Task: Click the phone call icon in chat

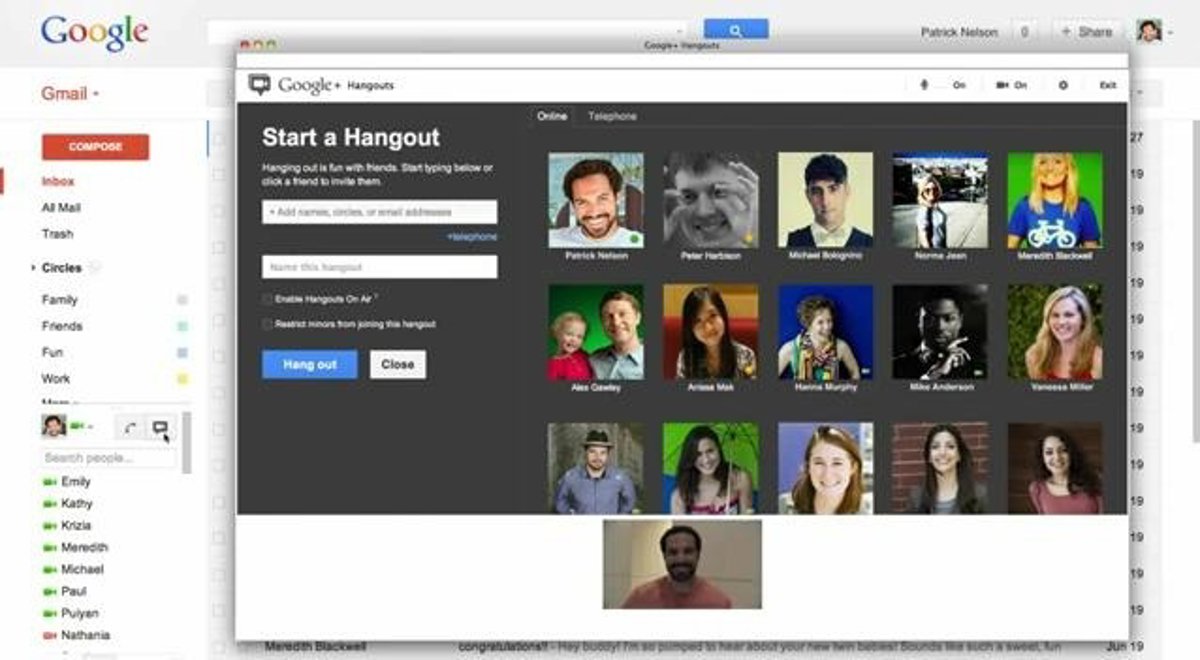Action: click(x=129, y=428)
